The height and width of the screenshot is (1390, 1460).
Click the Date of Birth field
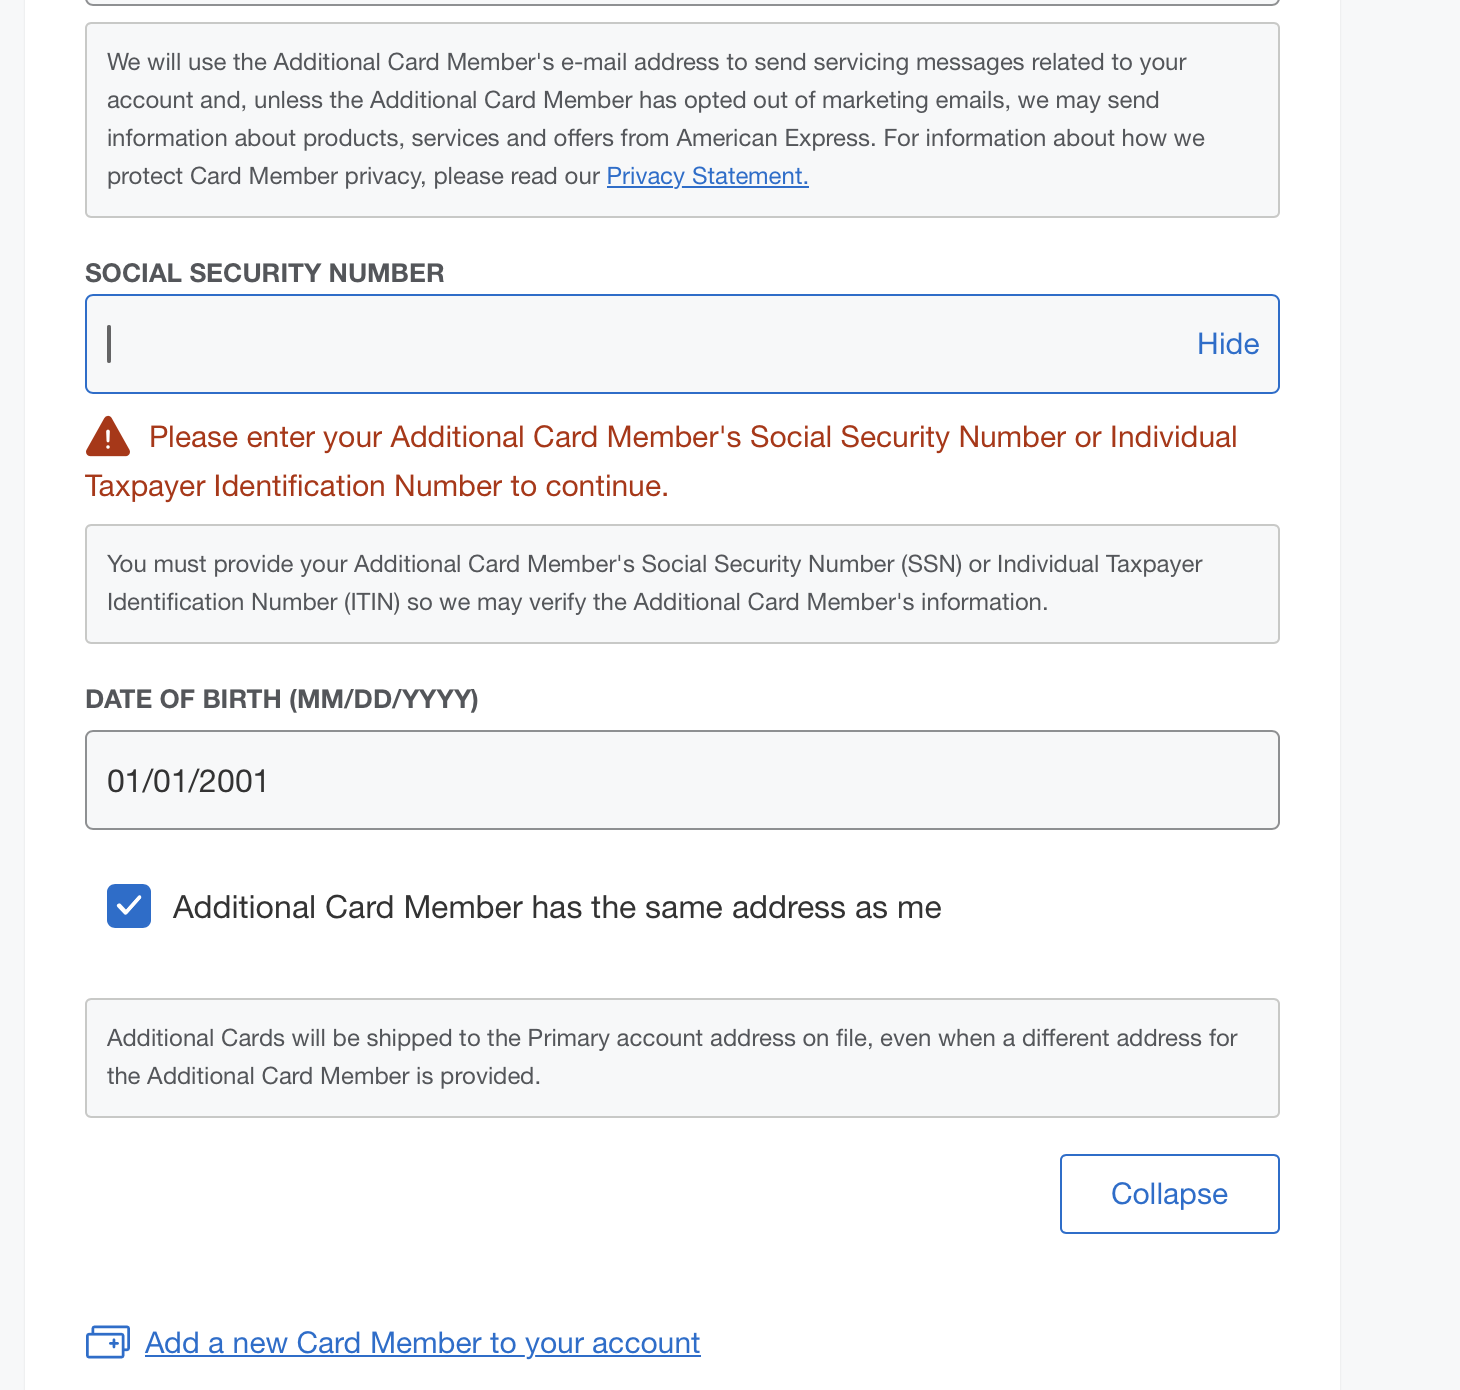click(x=682, y=780)
